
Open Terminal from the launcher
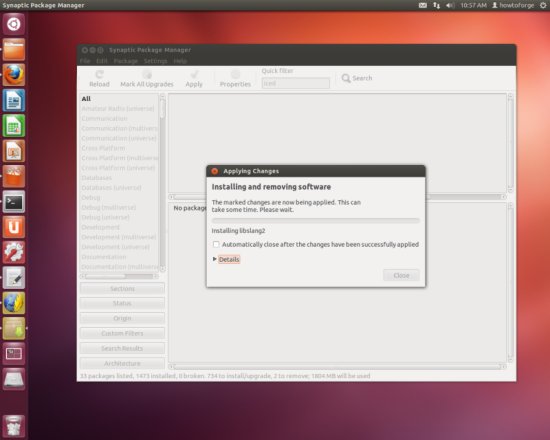[14, 202]
